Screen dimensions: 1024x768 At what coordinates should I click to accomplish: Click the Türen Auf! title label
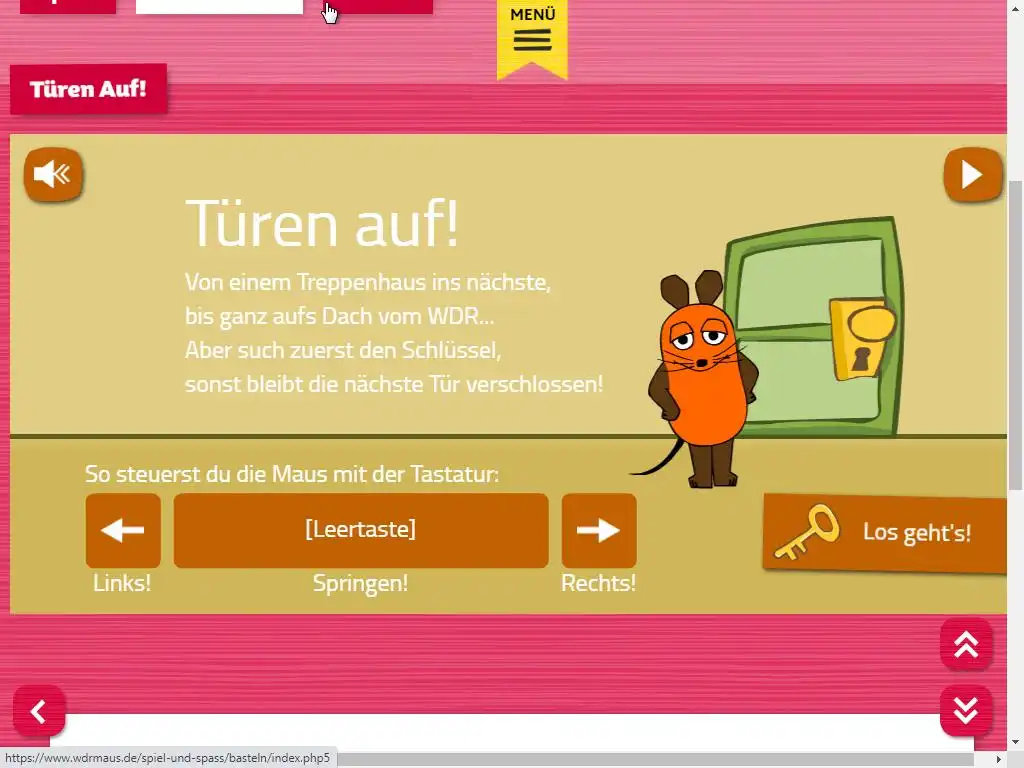pos(88,89)
